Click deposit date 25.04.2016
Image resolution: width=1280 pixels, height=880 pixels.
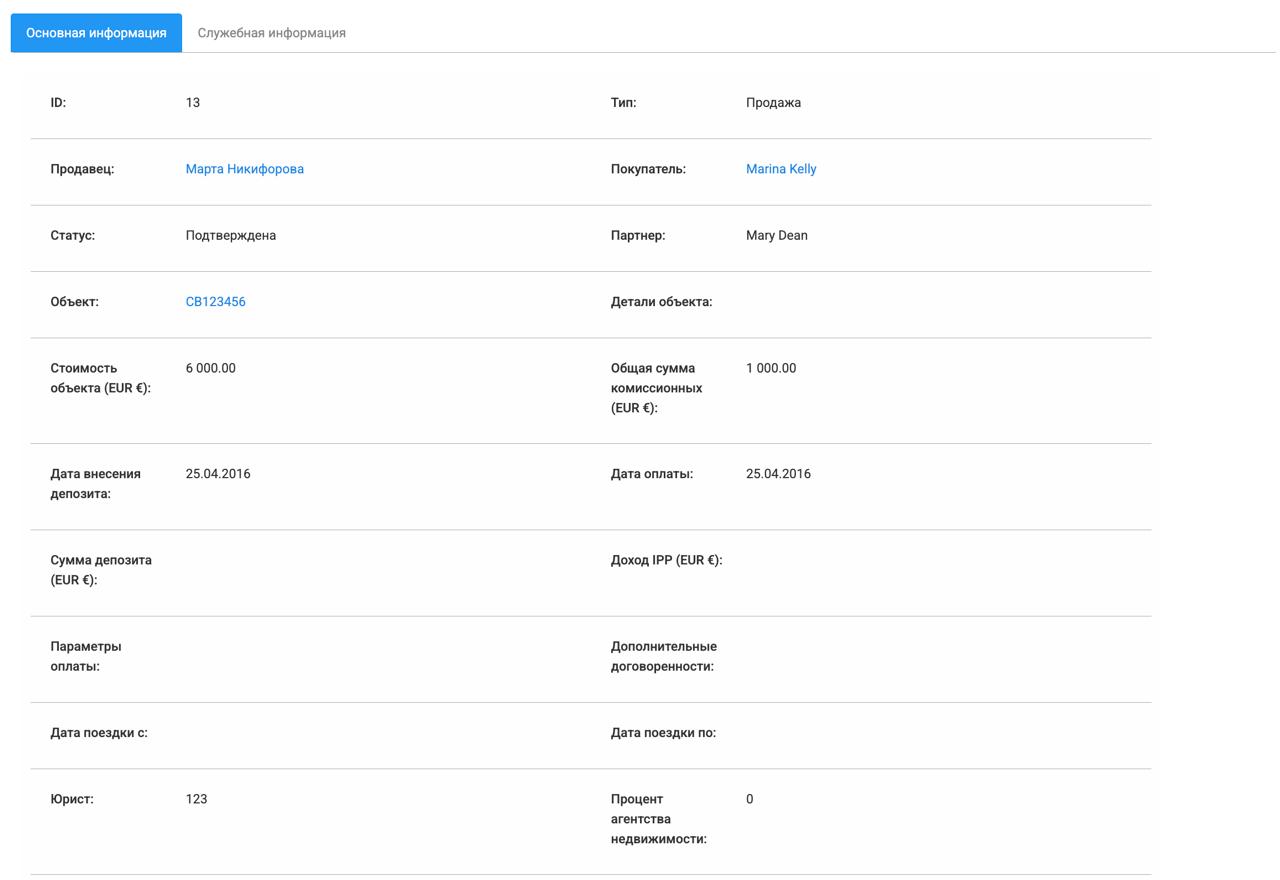coord(219,473)
